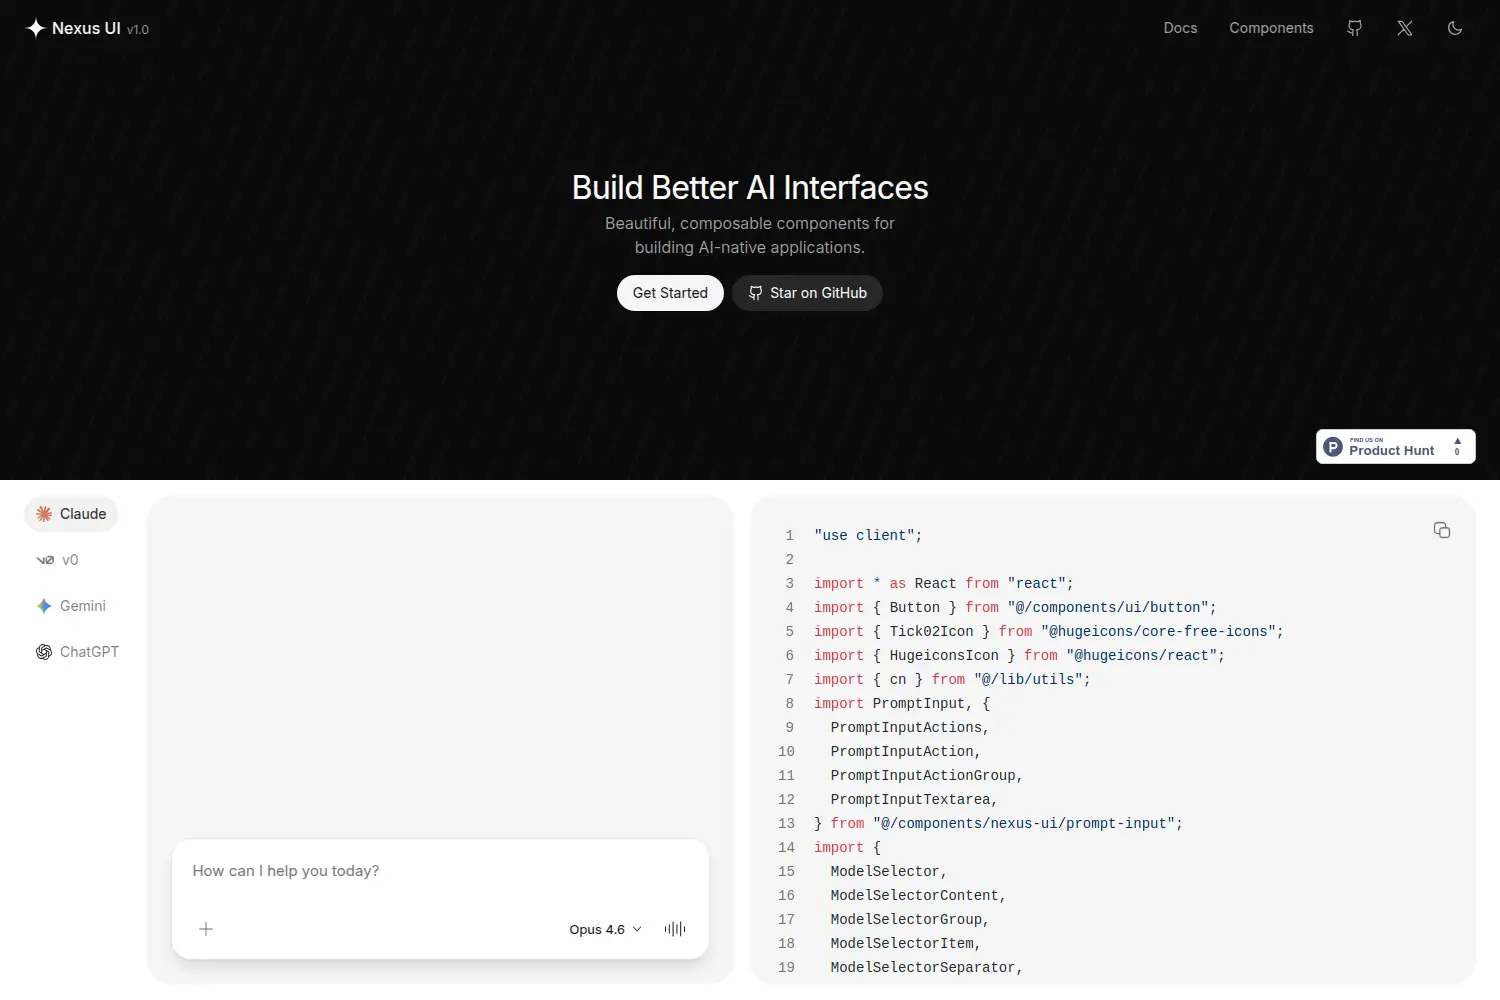The height and width of the screenshot is (1000, 1500).
Task: Open the Opus 4.6 model dropdown
Action: pyautogui.click(x=606, y=929)
